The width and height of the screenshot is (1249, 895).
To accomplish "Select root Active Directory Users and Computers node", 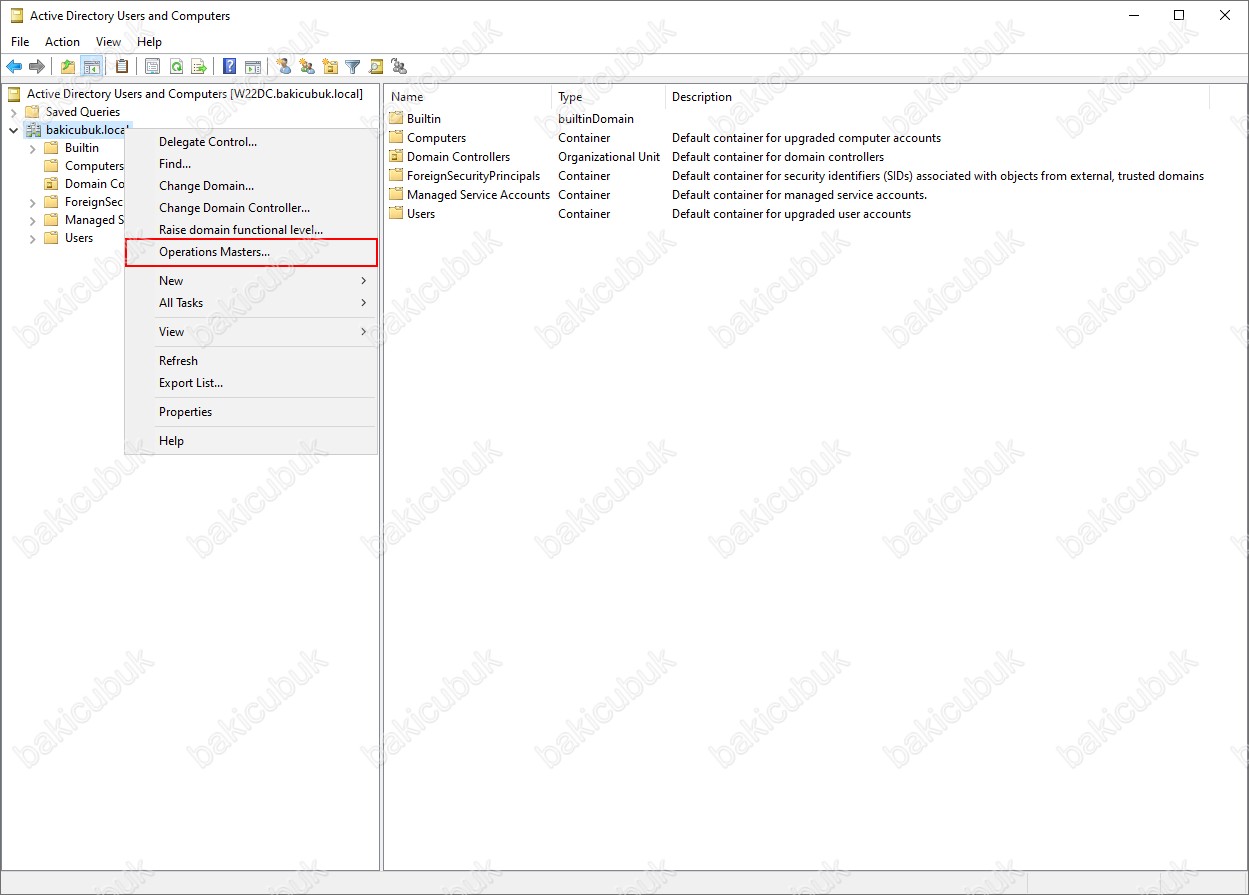I will (194, 94).
